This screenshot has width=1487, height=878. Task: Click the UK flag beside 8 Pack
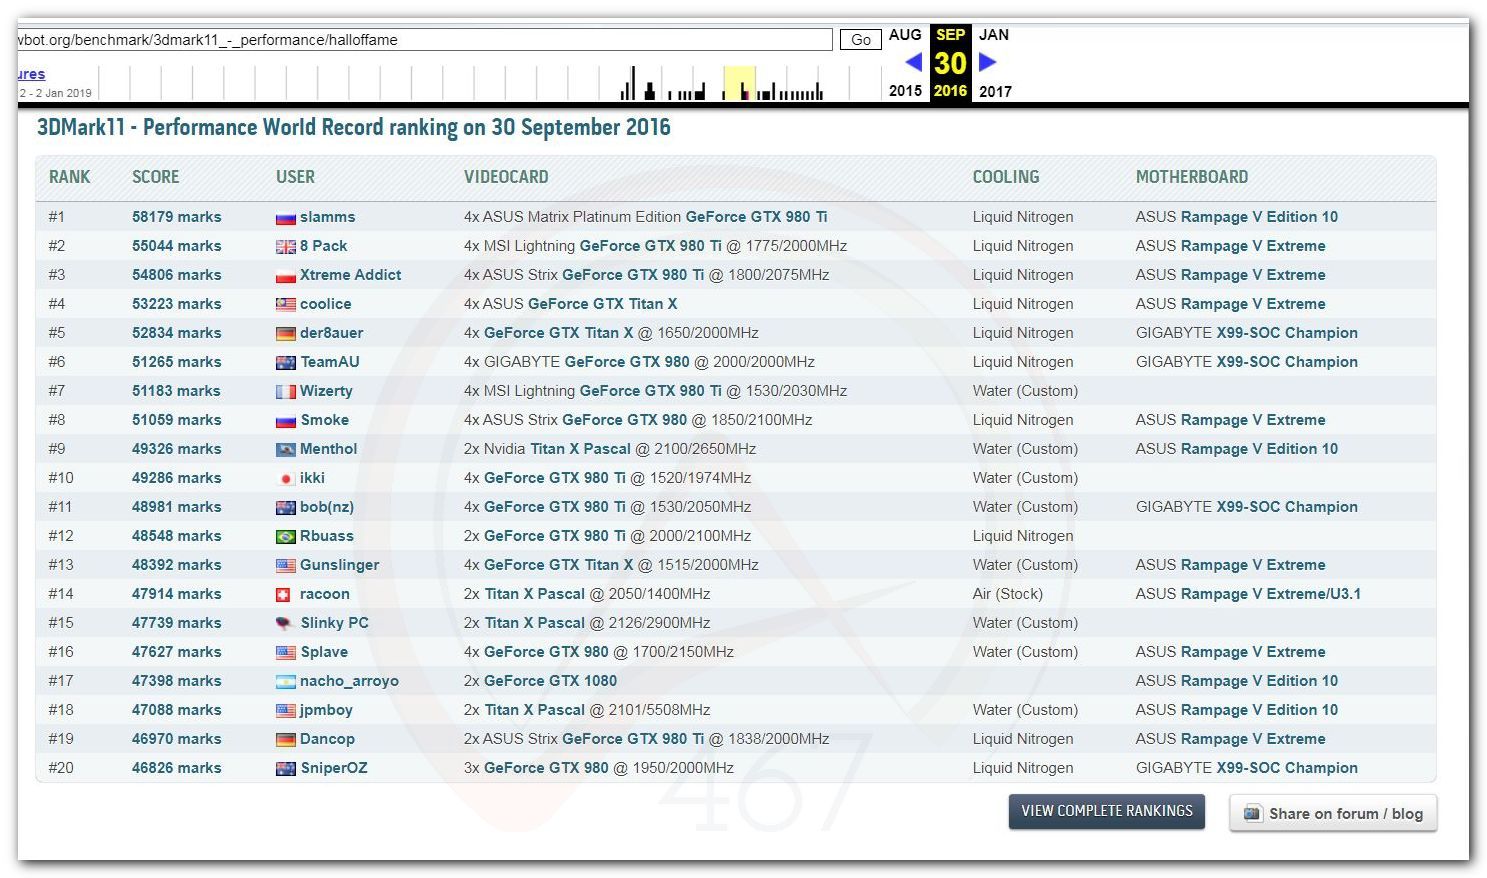pos(286,247)
